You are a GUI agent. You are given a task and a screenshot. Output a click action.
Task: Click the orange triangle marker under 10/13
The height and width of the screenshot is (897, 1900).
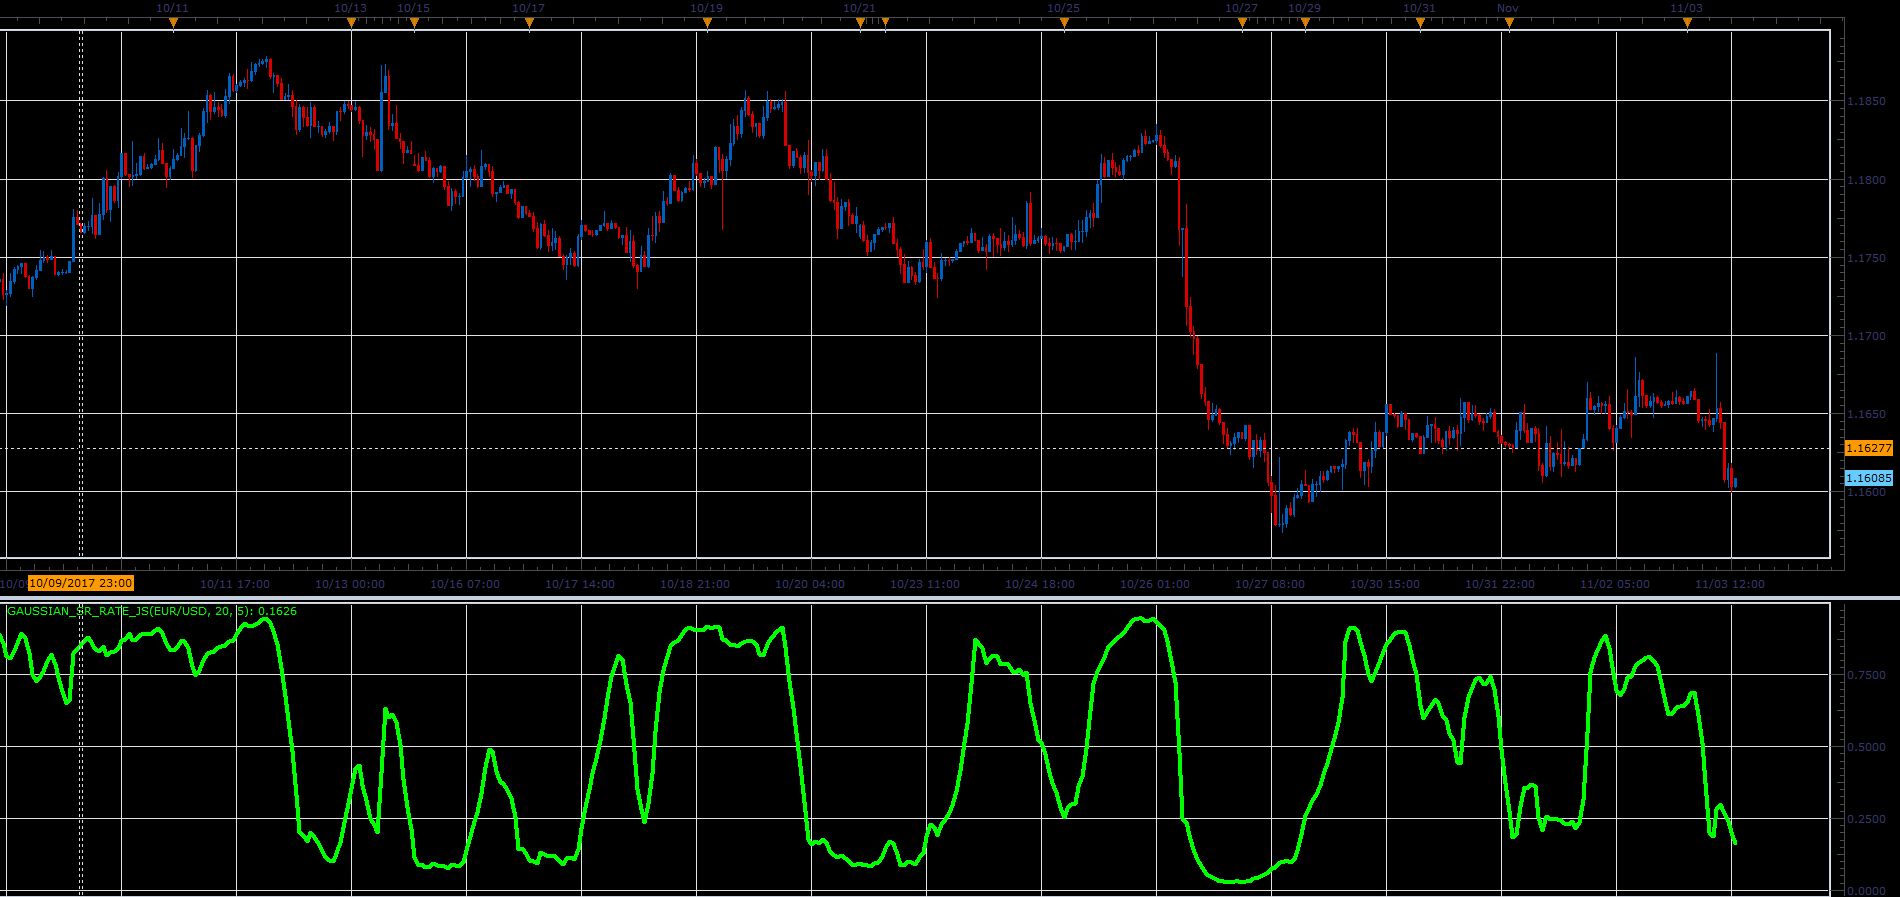351,23
